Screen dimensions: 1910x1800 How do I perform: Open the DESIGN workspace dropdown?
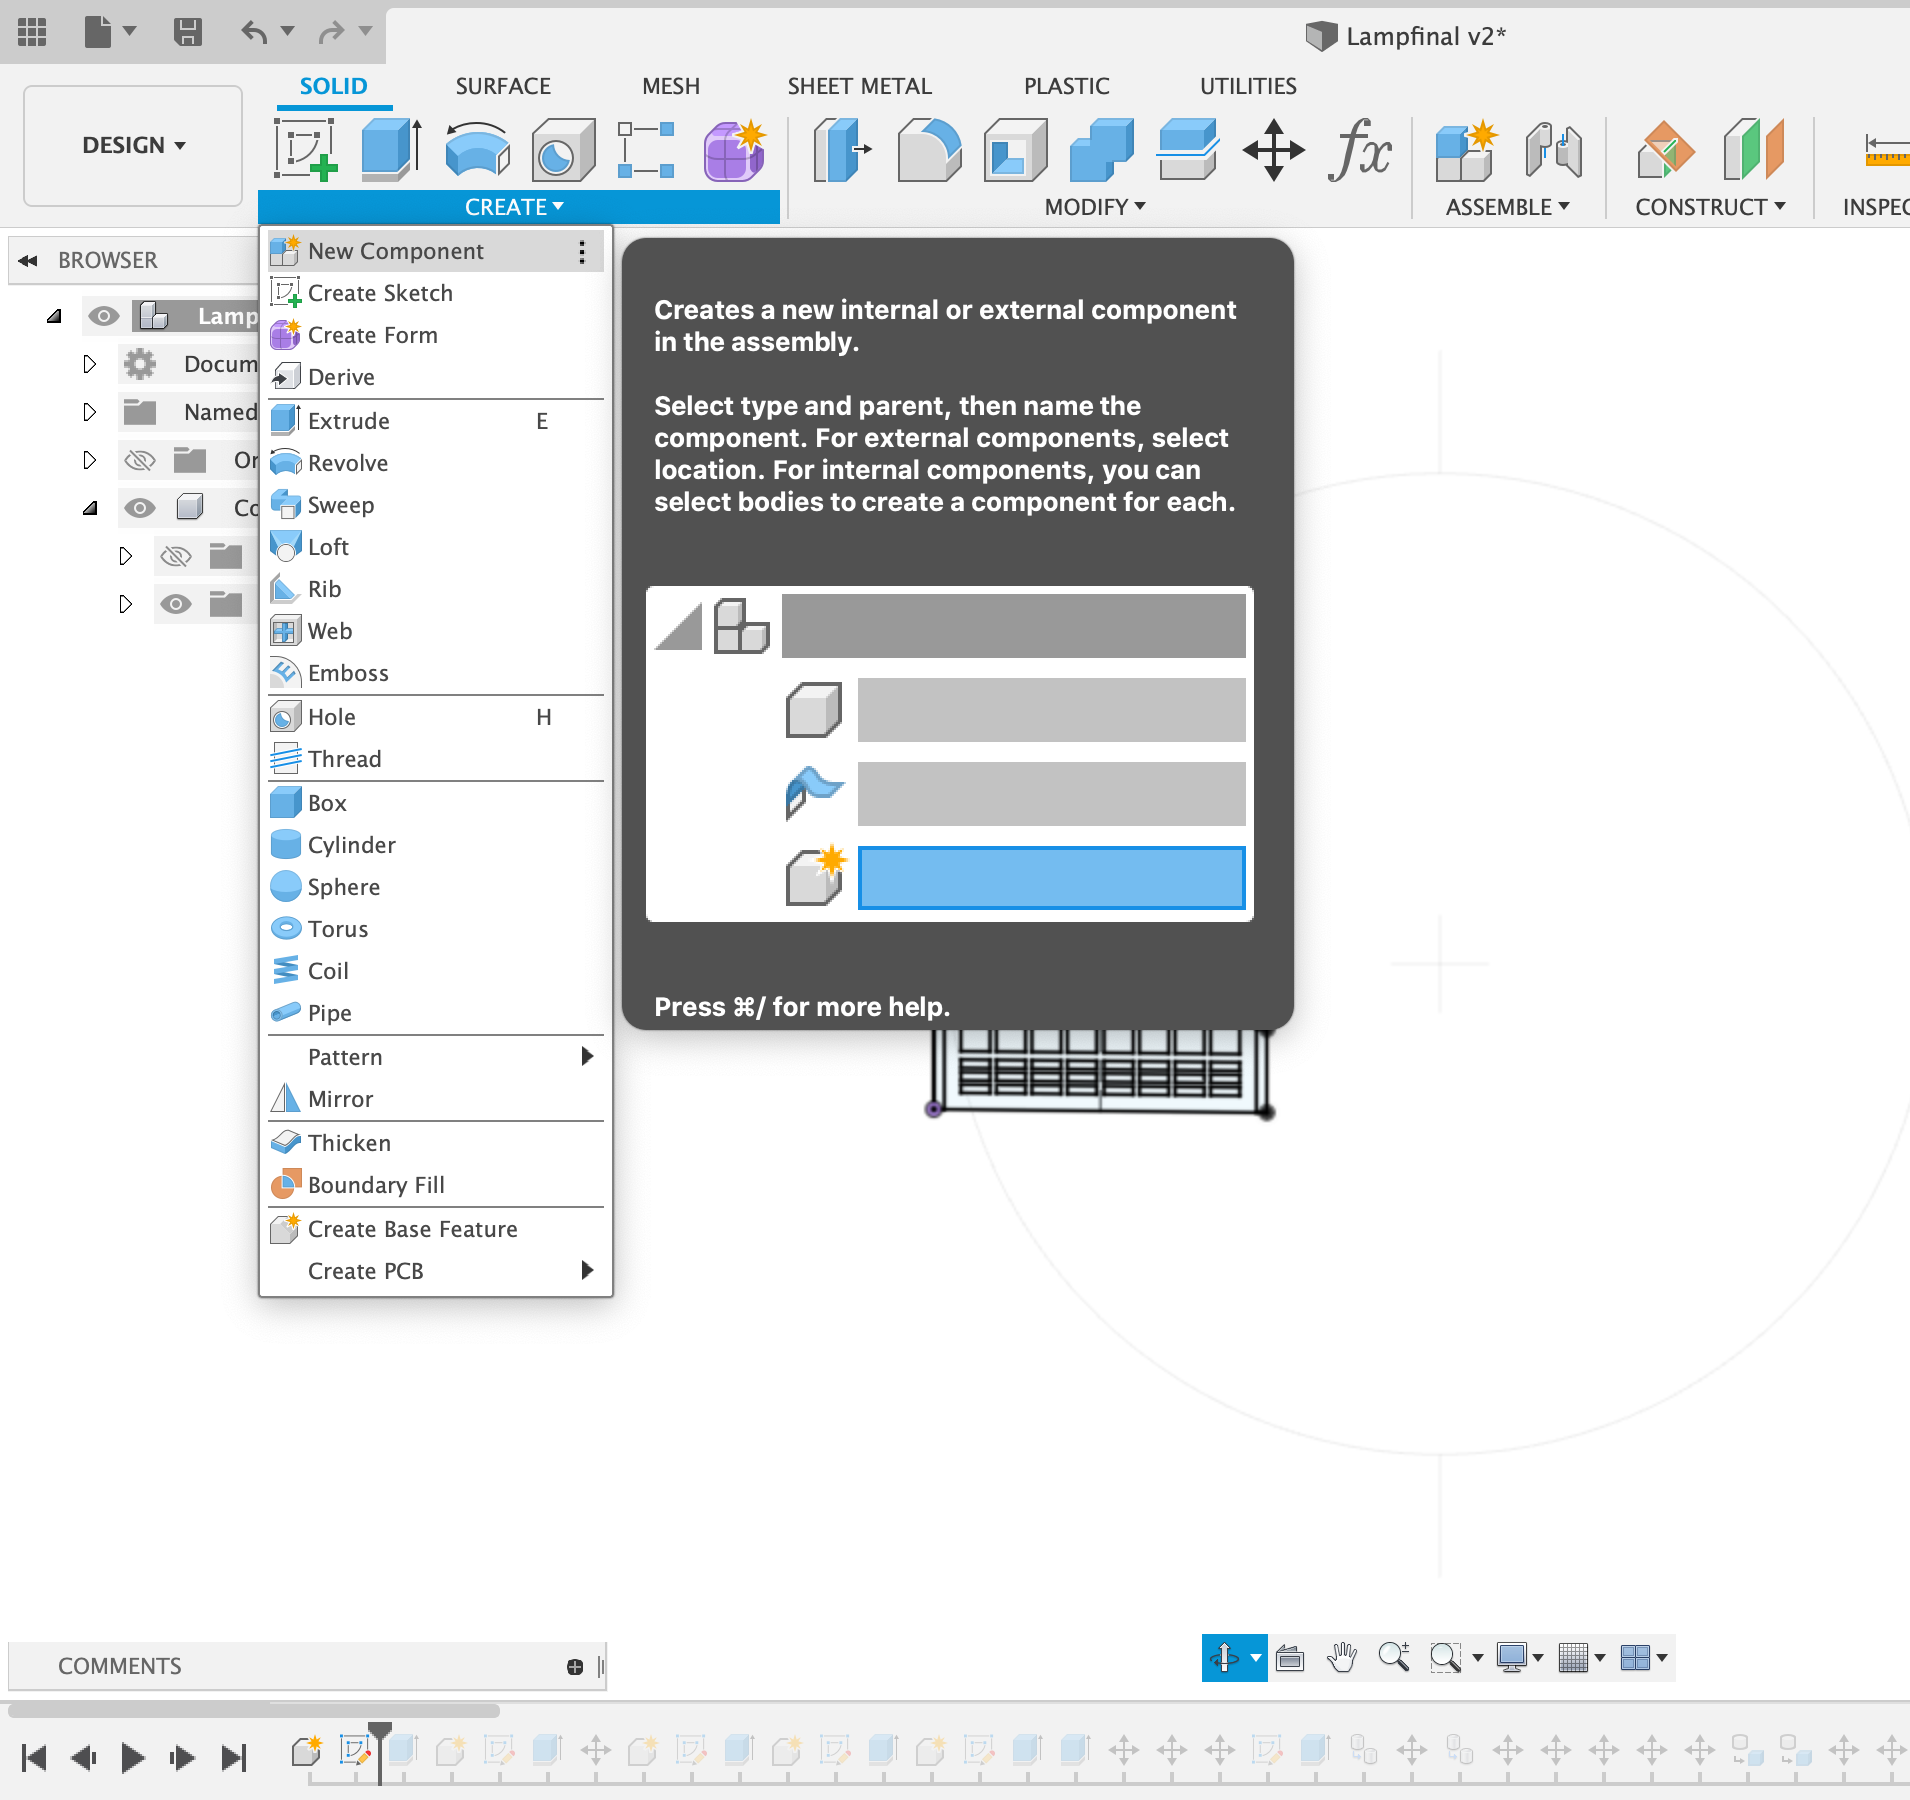[x=132, y=145]
